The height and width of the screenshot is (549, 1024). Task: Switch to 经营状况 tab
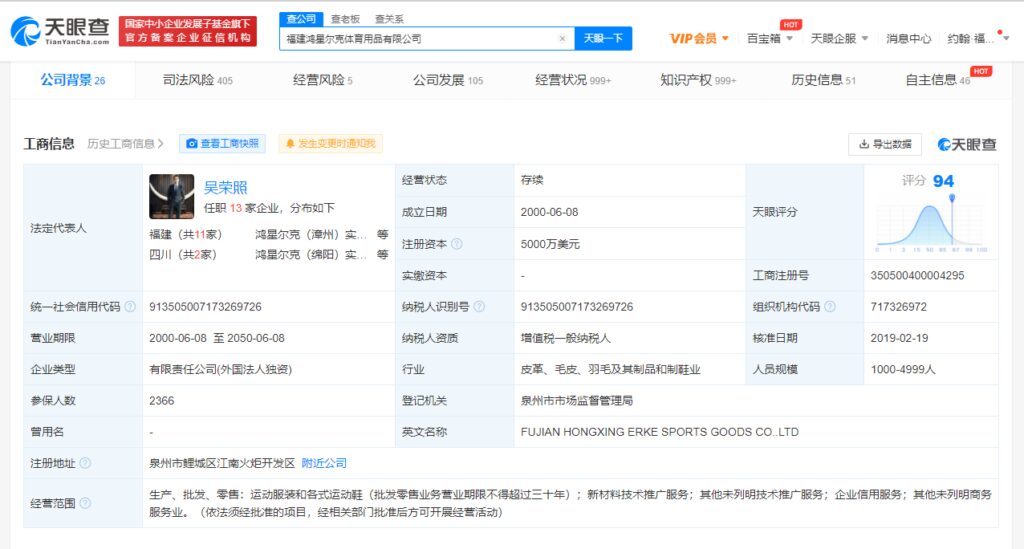tap(573, 80)
